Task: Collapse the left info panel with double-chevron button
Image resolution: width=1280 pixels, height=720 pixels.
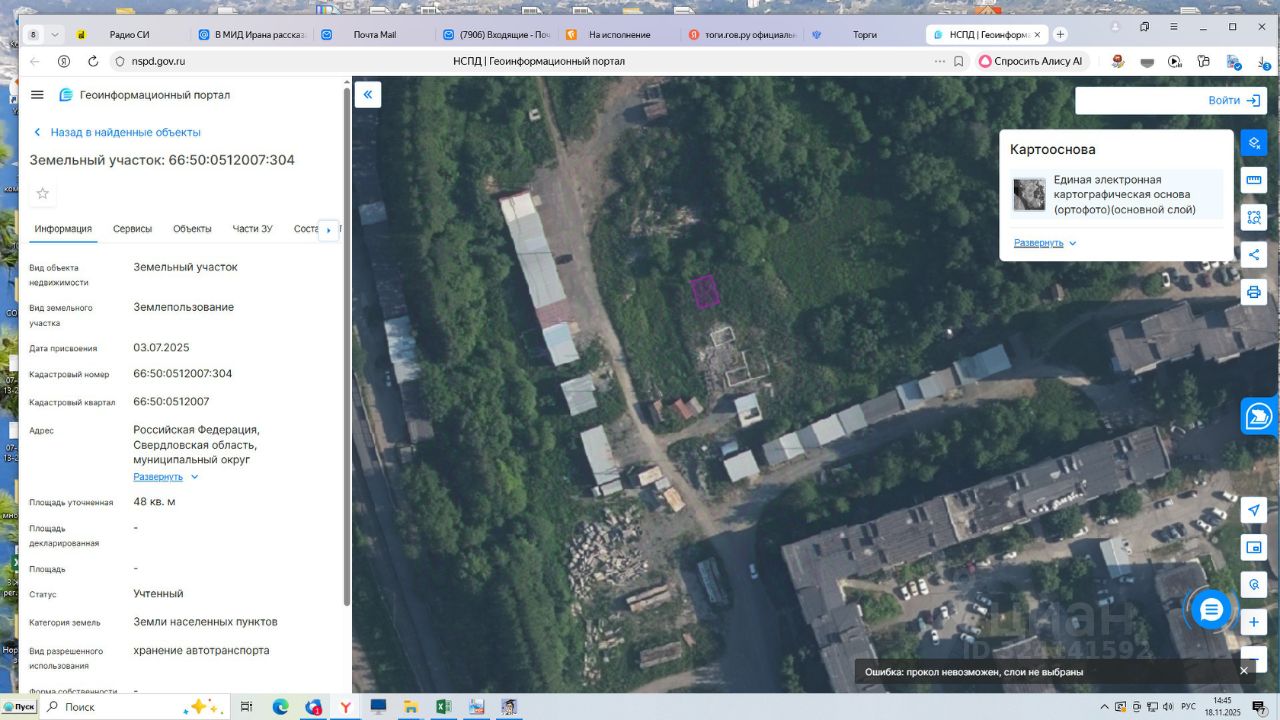Action: click(368, 95)
